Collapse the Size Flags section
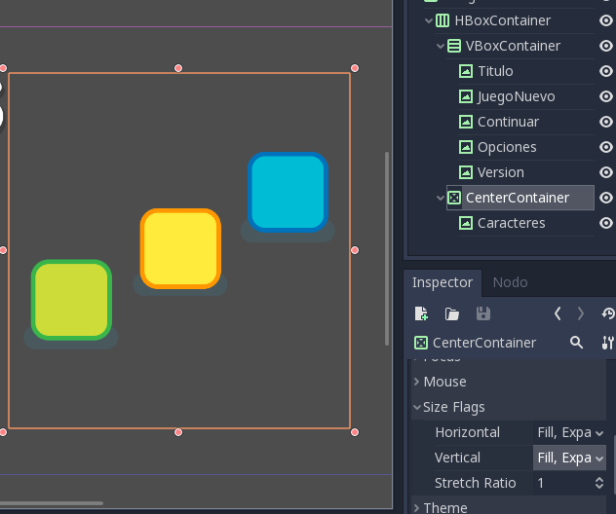The image size is (616, 514). [x=417, y=407]
